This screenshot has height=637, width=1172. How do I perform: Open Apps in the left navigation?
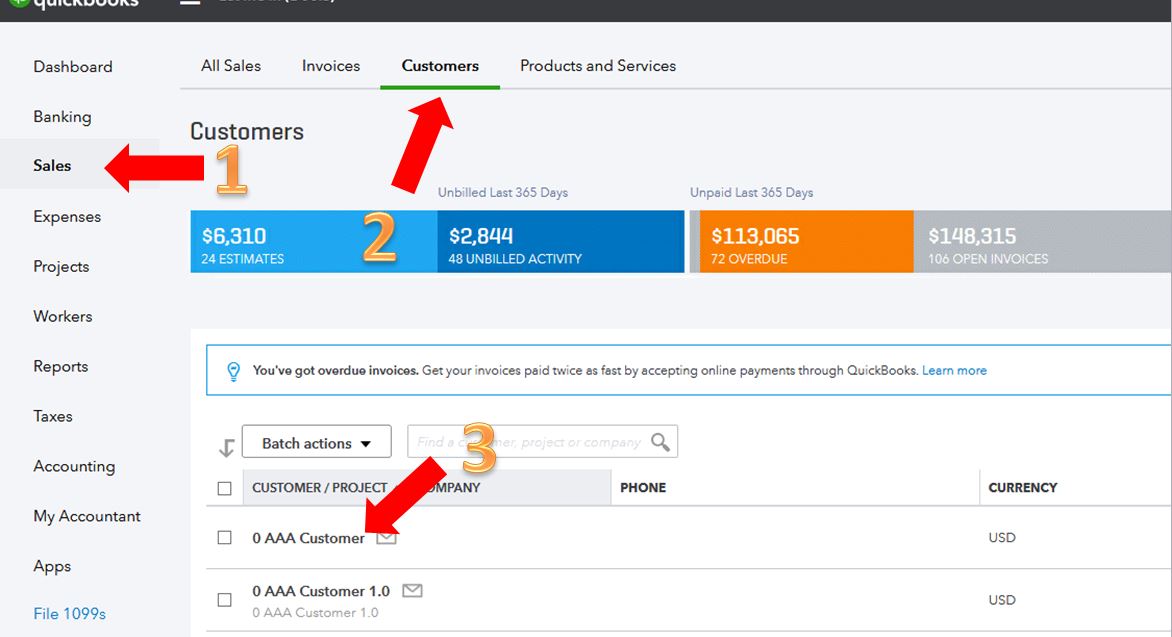click(x=52, y=566)
